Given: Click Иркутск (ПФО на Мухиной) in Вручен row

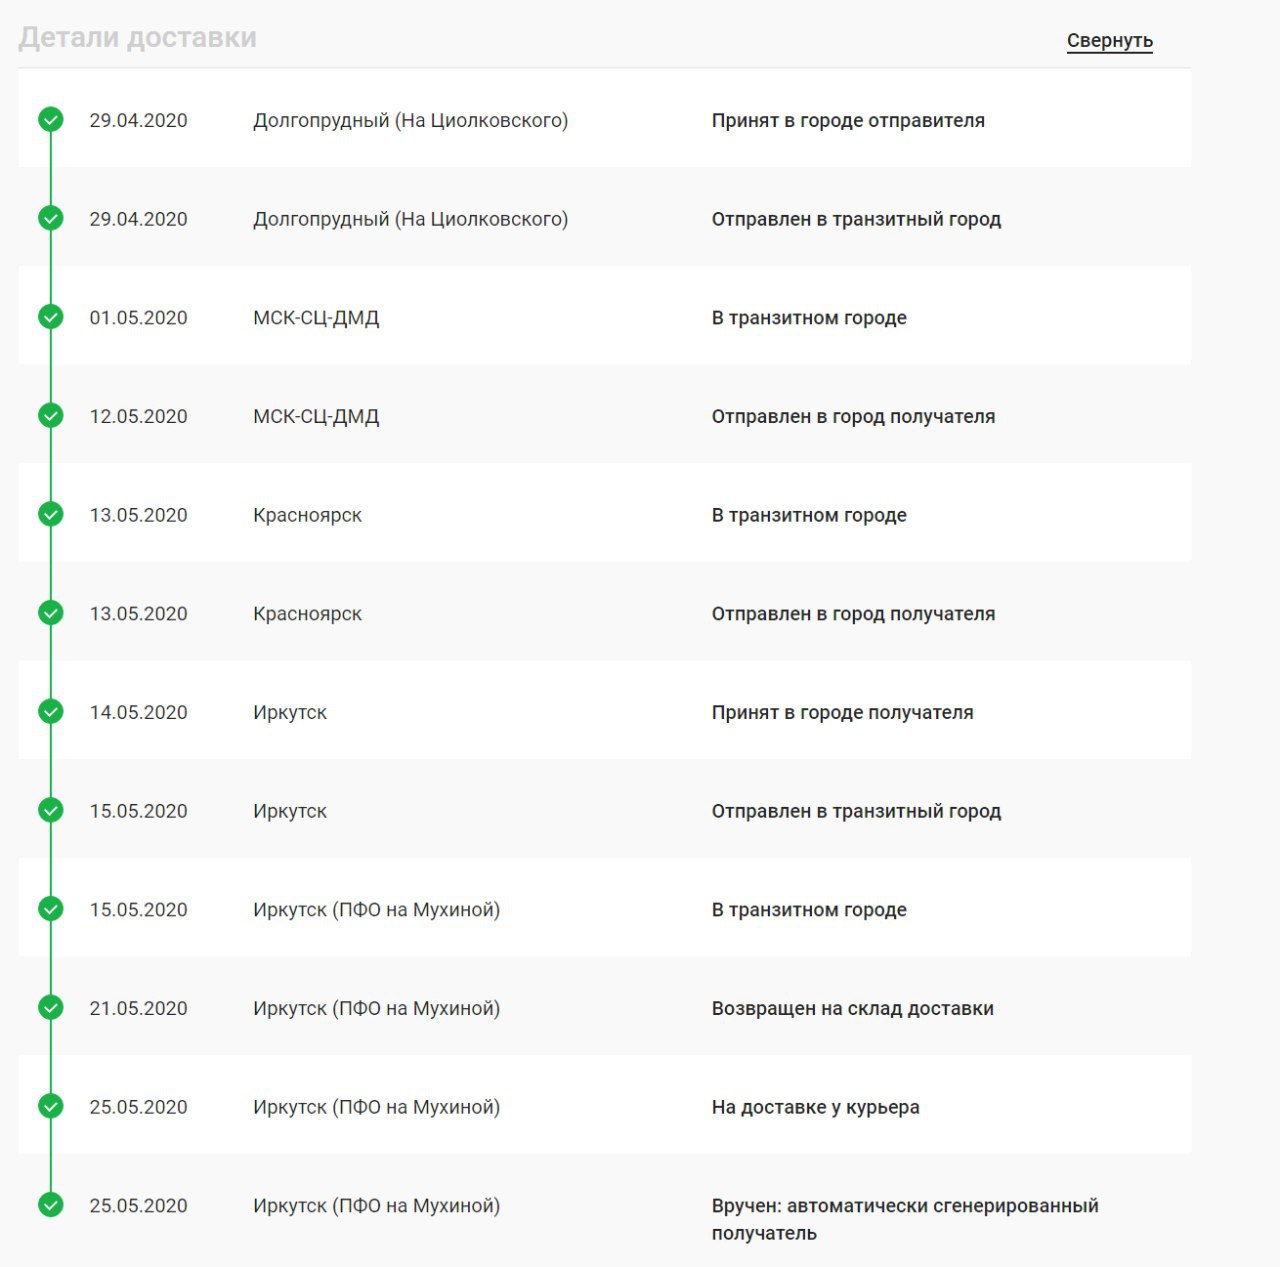Looking at the screenshot, I should pyautogui.click(x=376, y=1206).
